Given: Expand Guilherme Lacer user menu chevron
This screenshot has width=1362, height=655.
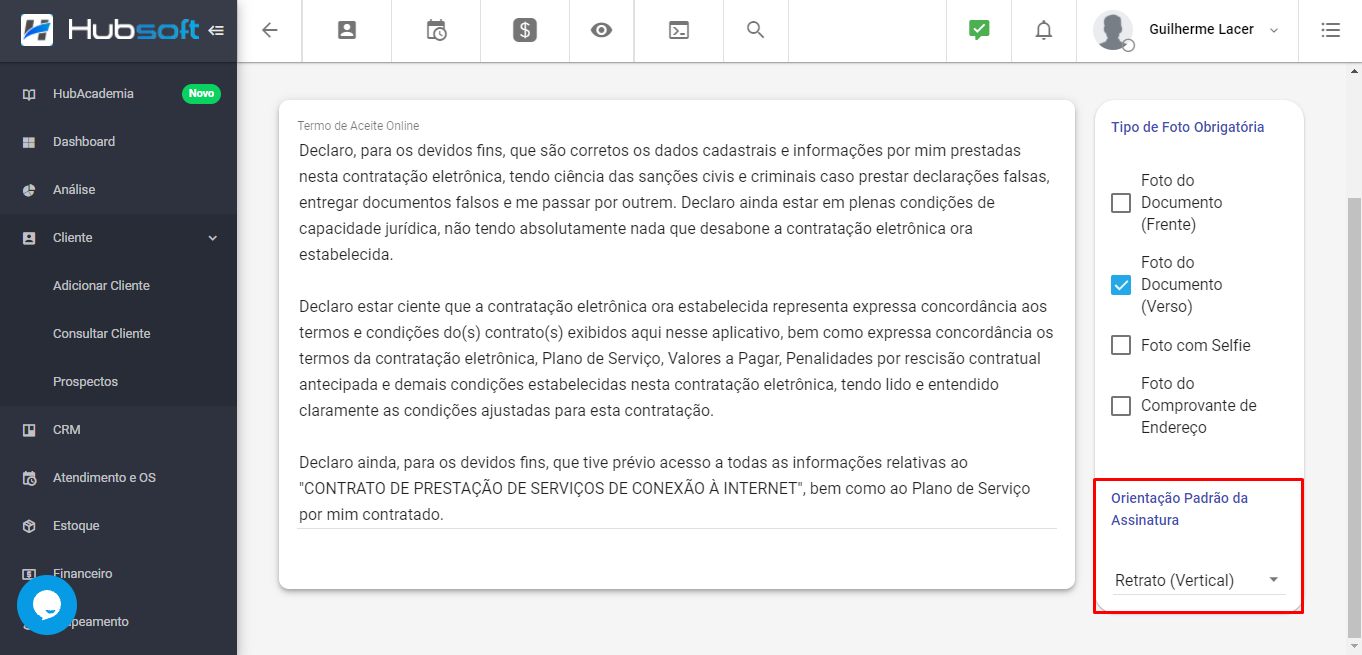Looking at the screenshot, I should (1274, 30).
